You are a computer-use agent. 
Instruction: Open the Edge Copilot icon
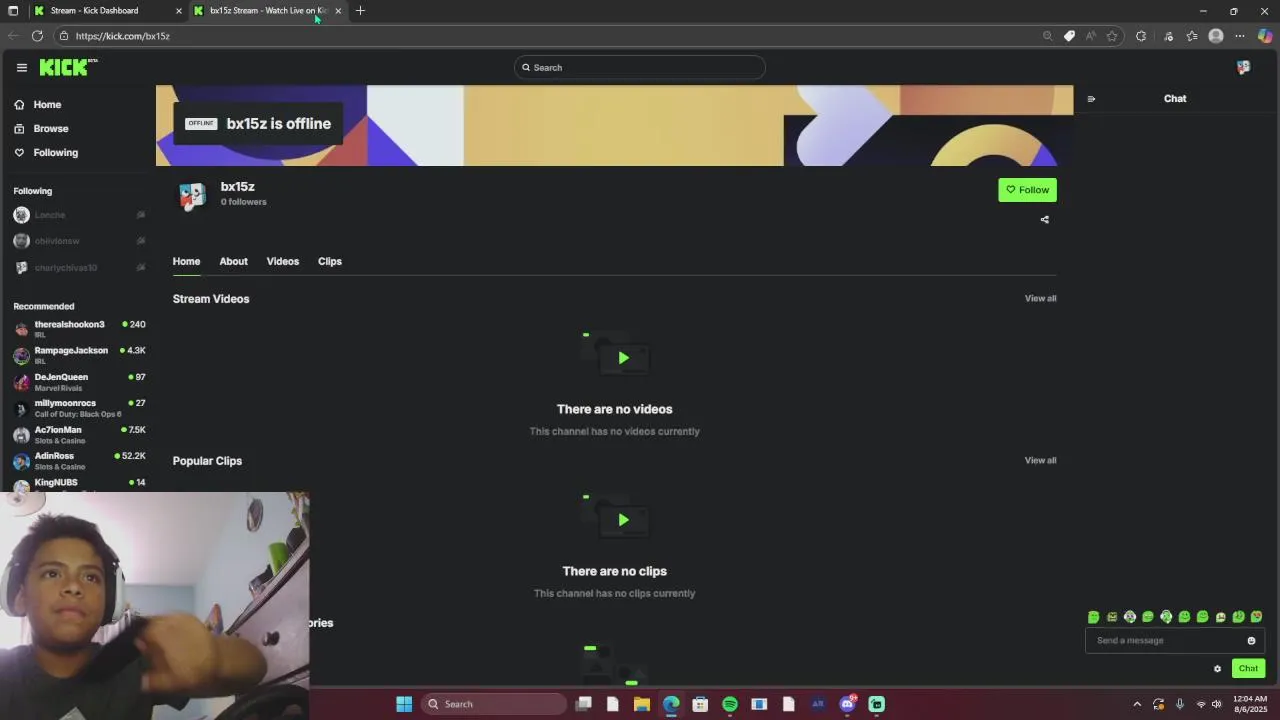[1265, 36]
